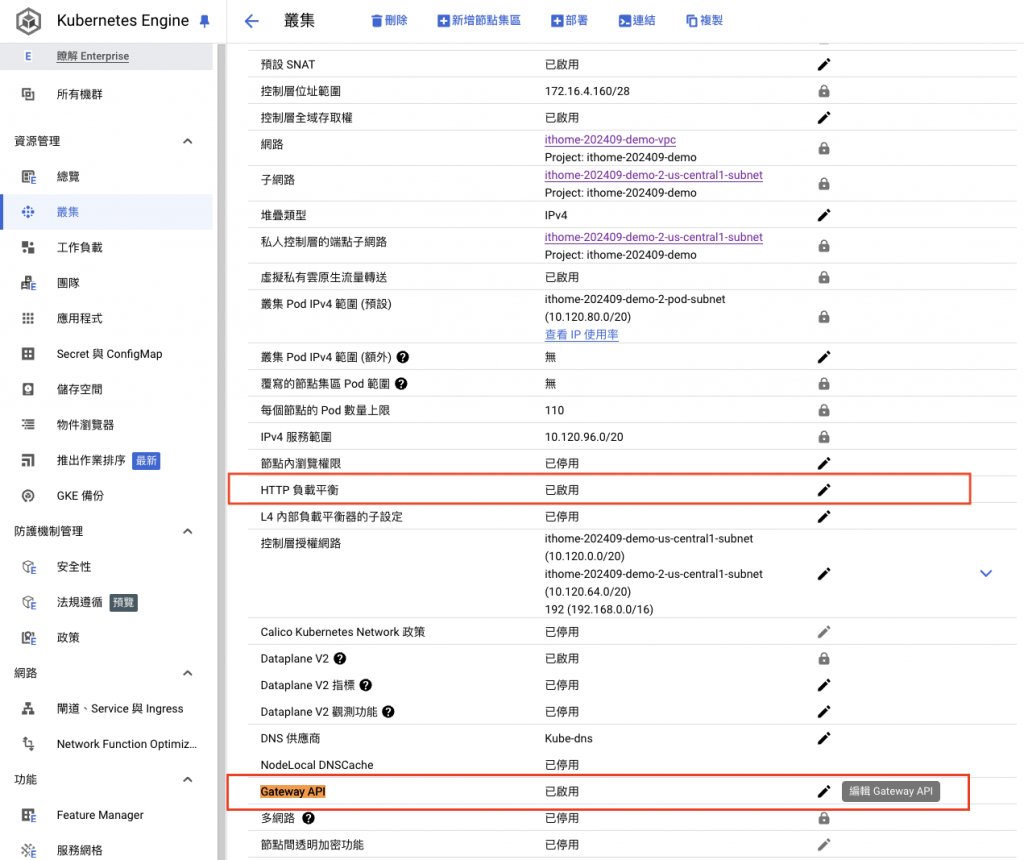
Task: Click the 安全性 shield icon
Action: pos(29,567)
